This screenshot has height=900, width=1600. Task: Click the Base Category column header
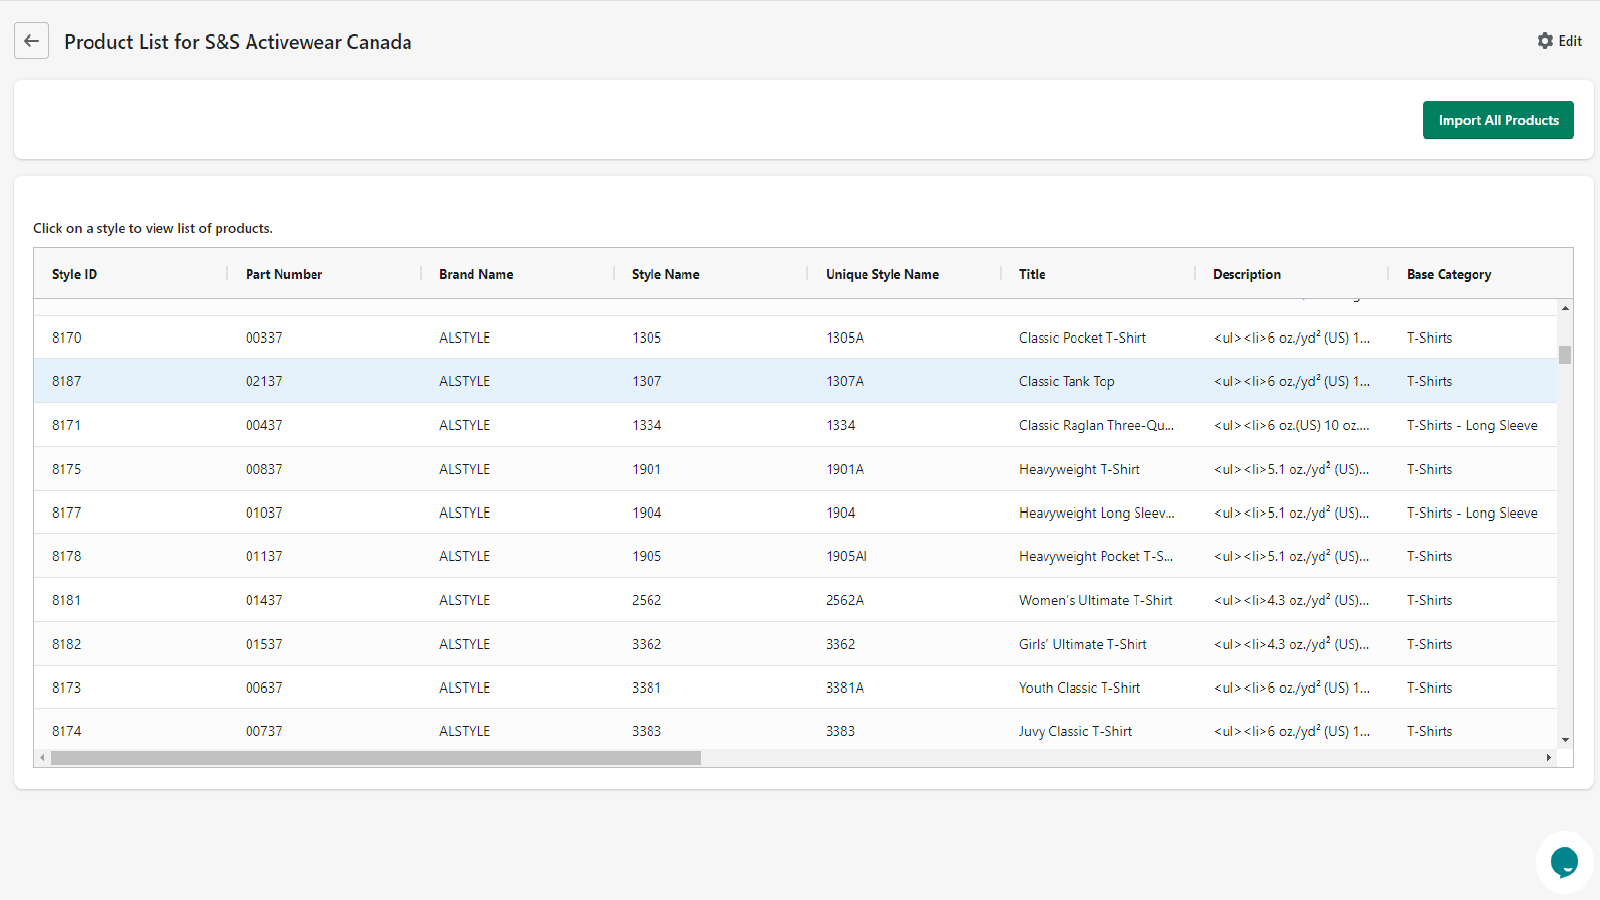click(x=1448, y=274)
